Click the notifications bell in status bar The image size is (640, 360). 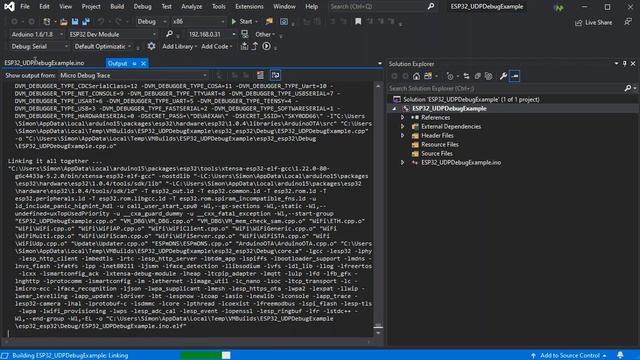coord(620,355)
